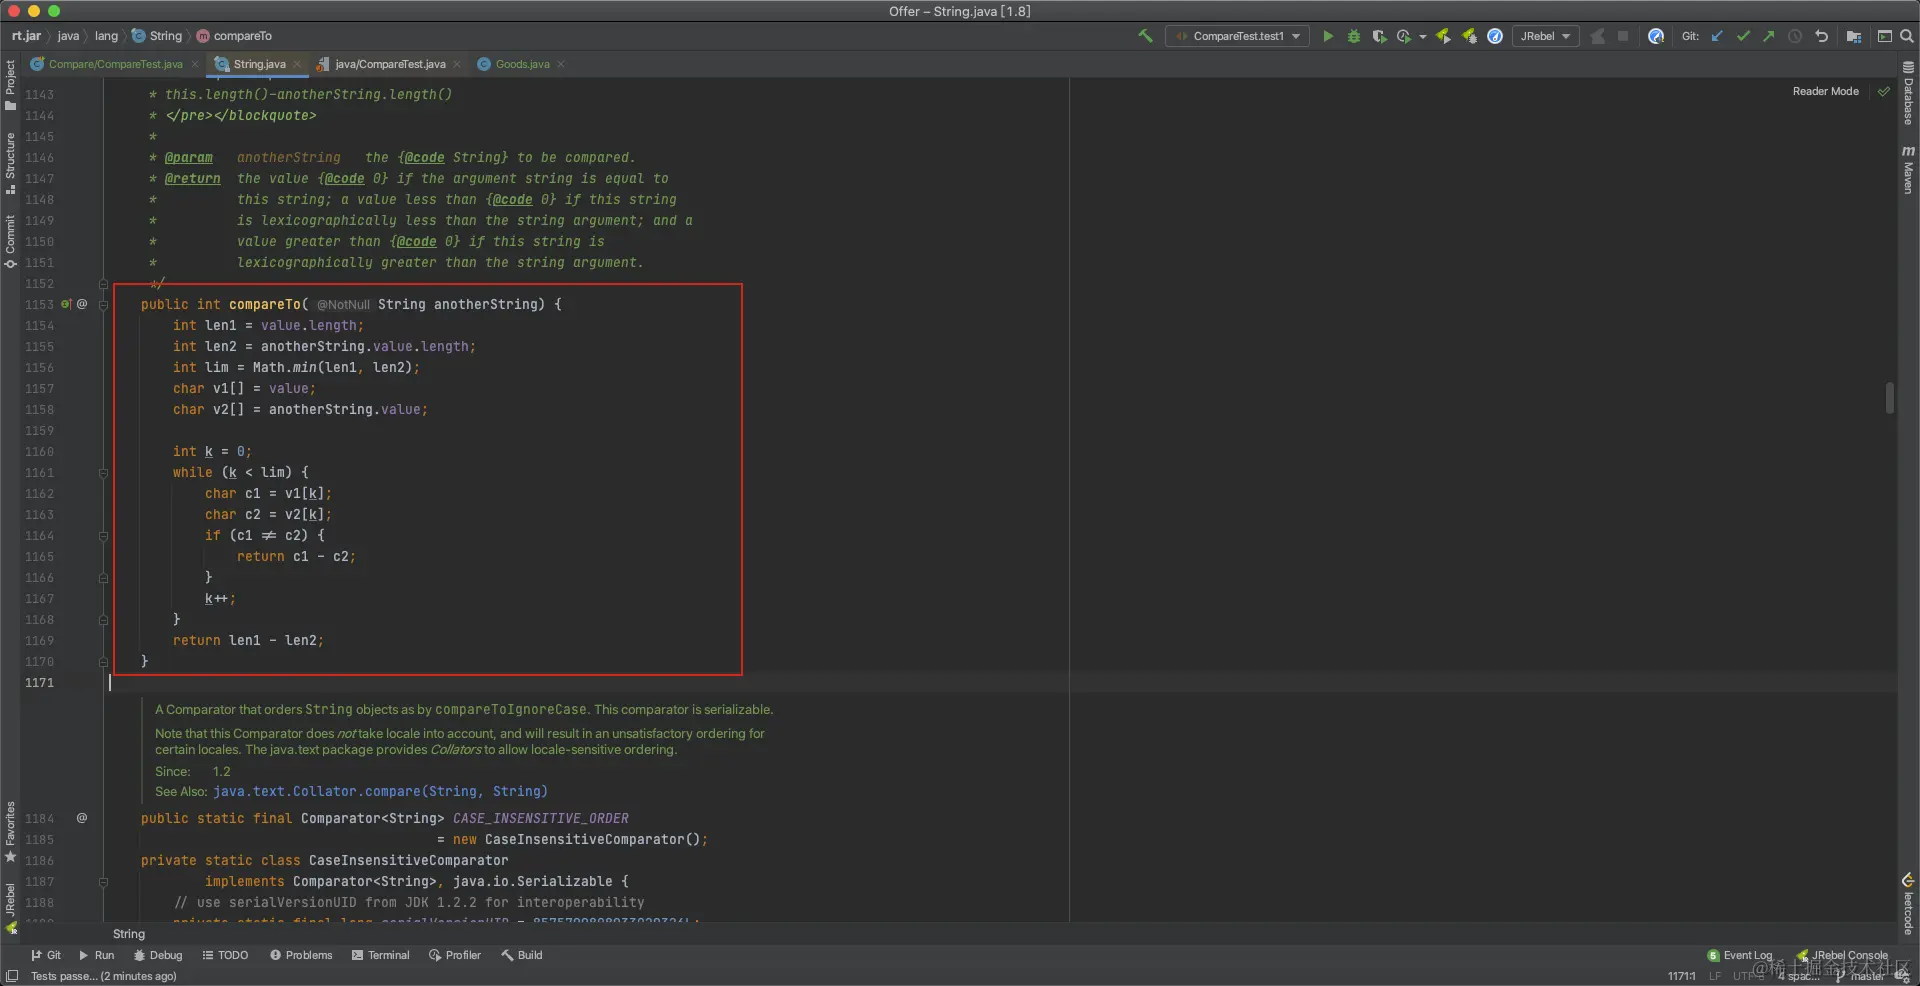Expand the profiler run options arrow
The width and height of the screenshot is (1920, 986).
pyautogui.click(x=1422, y=37)
